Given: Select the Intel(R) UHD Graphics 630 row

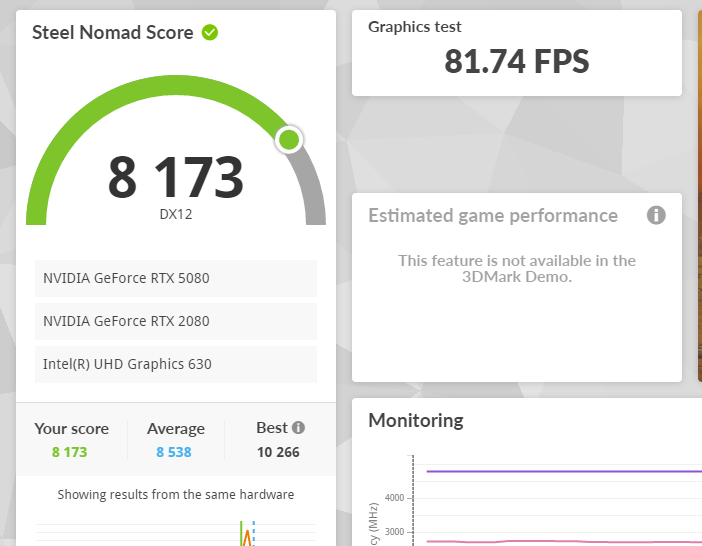Looking at the screenshot, I should [x=176, y=364].
